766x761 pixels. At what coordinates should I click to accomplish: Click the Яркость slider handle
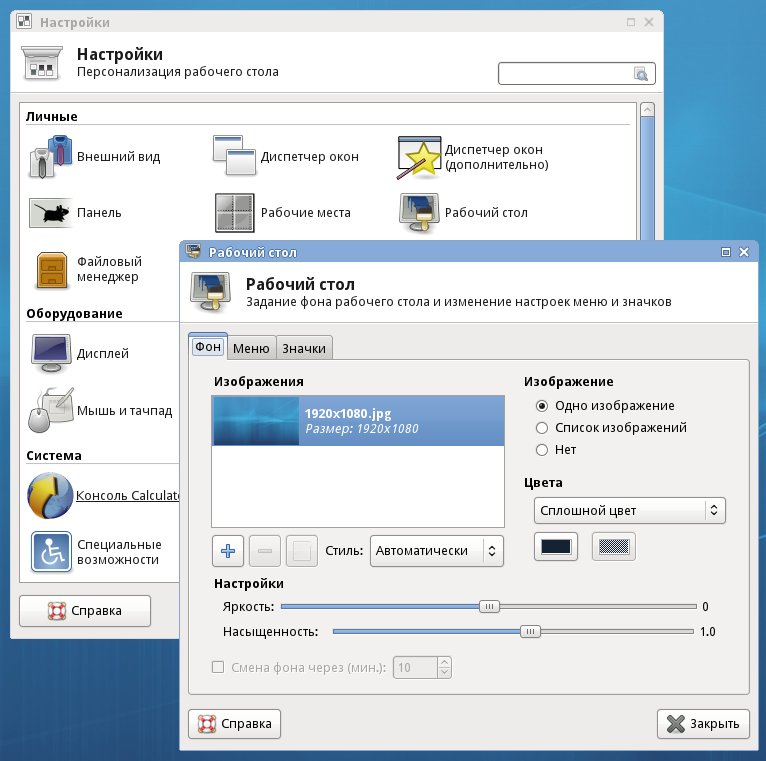tap(489, 607)
